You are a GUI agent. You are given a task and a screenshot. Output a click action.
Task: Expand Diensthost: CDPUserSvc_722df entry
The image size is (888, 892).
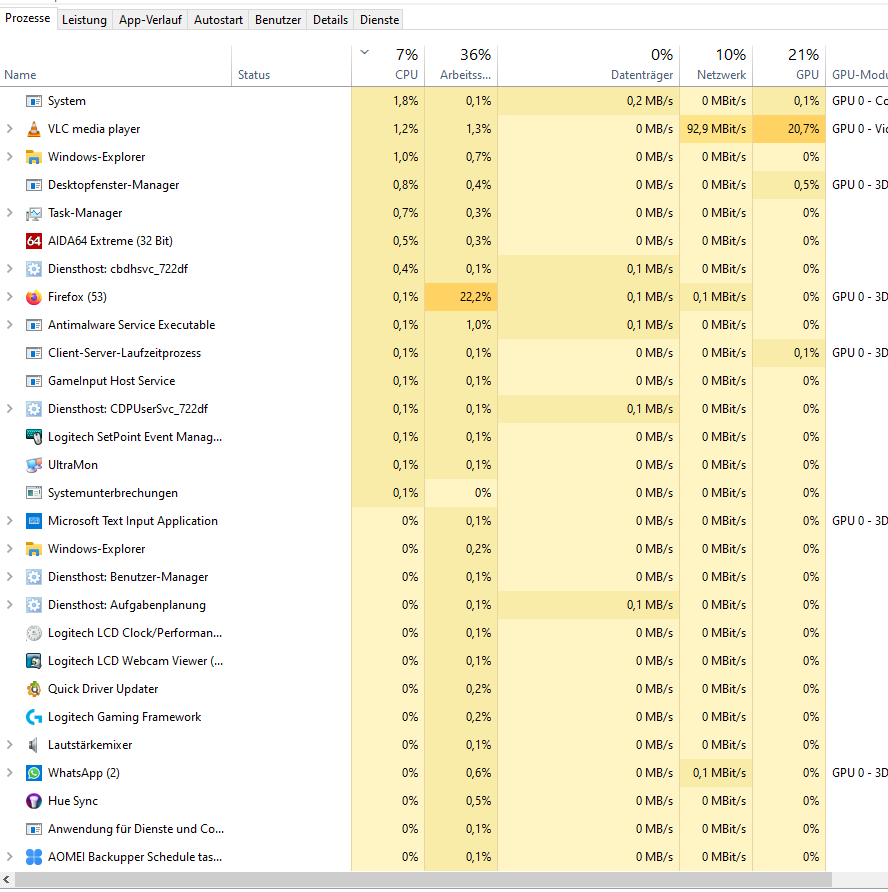[x=9, y=409]
